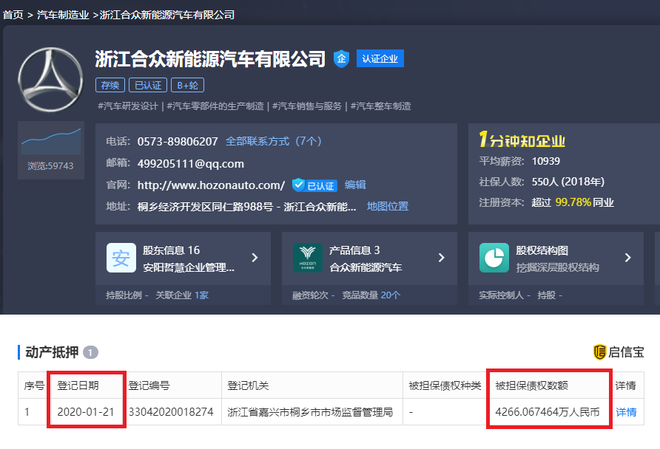660x449 pixels.
Task: Click the 登记编号 column header
Action: (x=149, y=385)
